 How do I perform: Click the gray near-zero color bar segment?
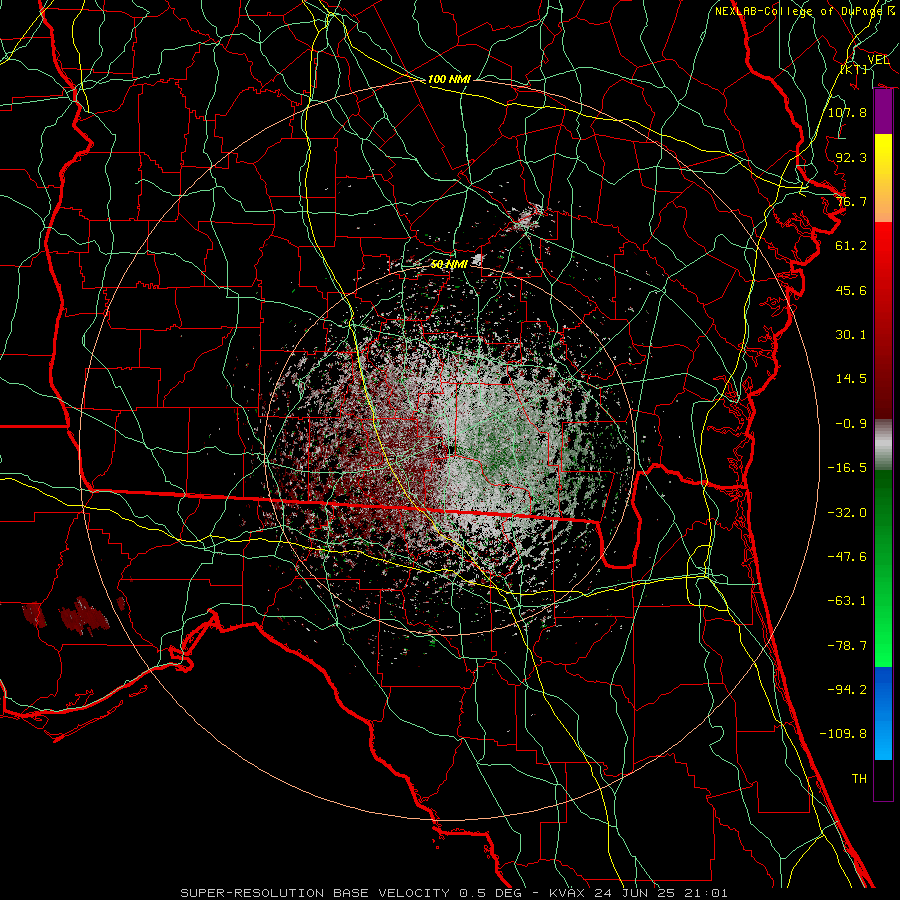pyautogui.click(x=883, y=445)
